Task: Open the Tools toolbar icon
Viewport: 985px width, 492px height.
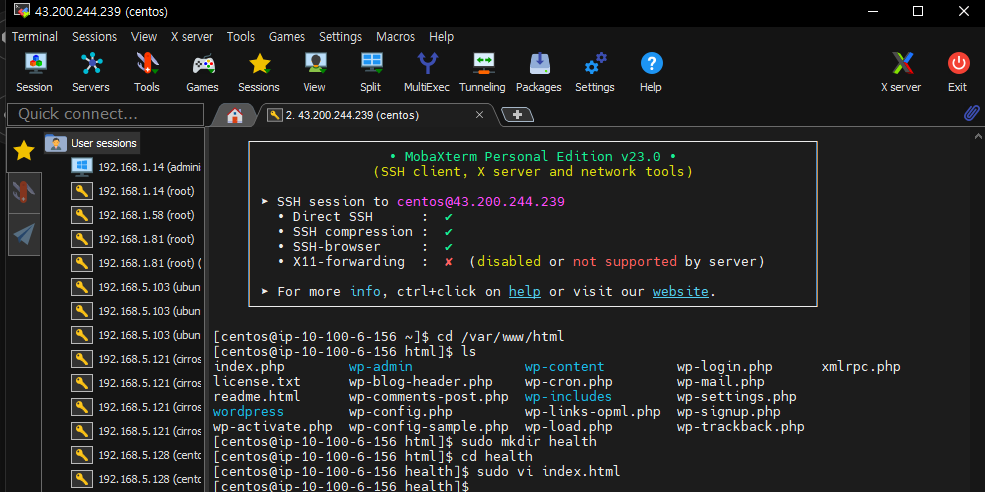Action: [x=146, y=72]
